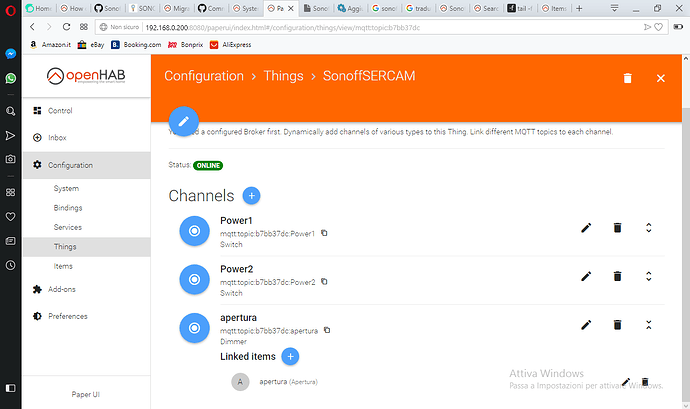Open the tab menu dropdown
Viewport: 690px width, 409px height.
[615, 8]
